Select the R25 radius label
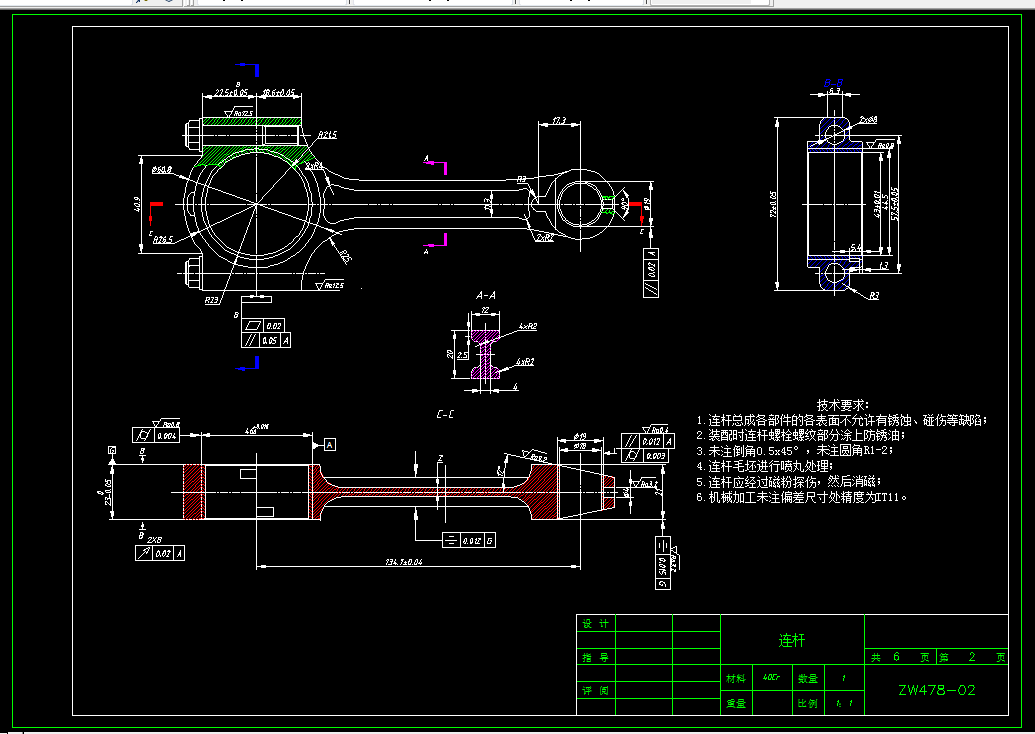 (346, 256)
